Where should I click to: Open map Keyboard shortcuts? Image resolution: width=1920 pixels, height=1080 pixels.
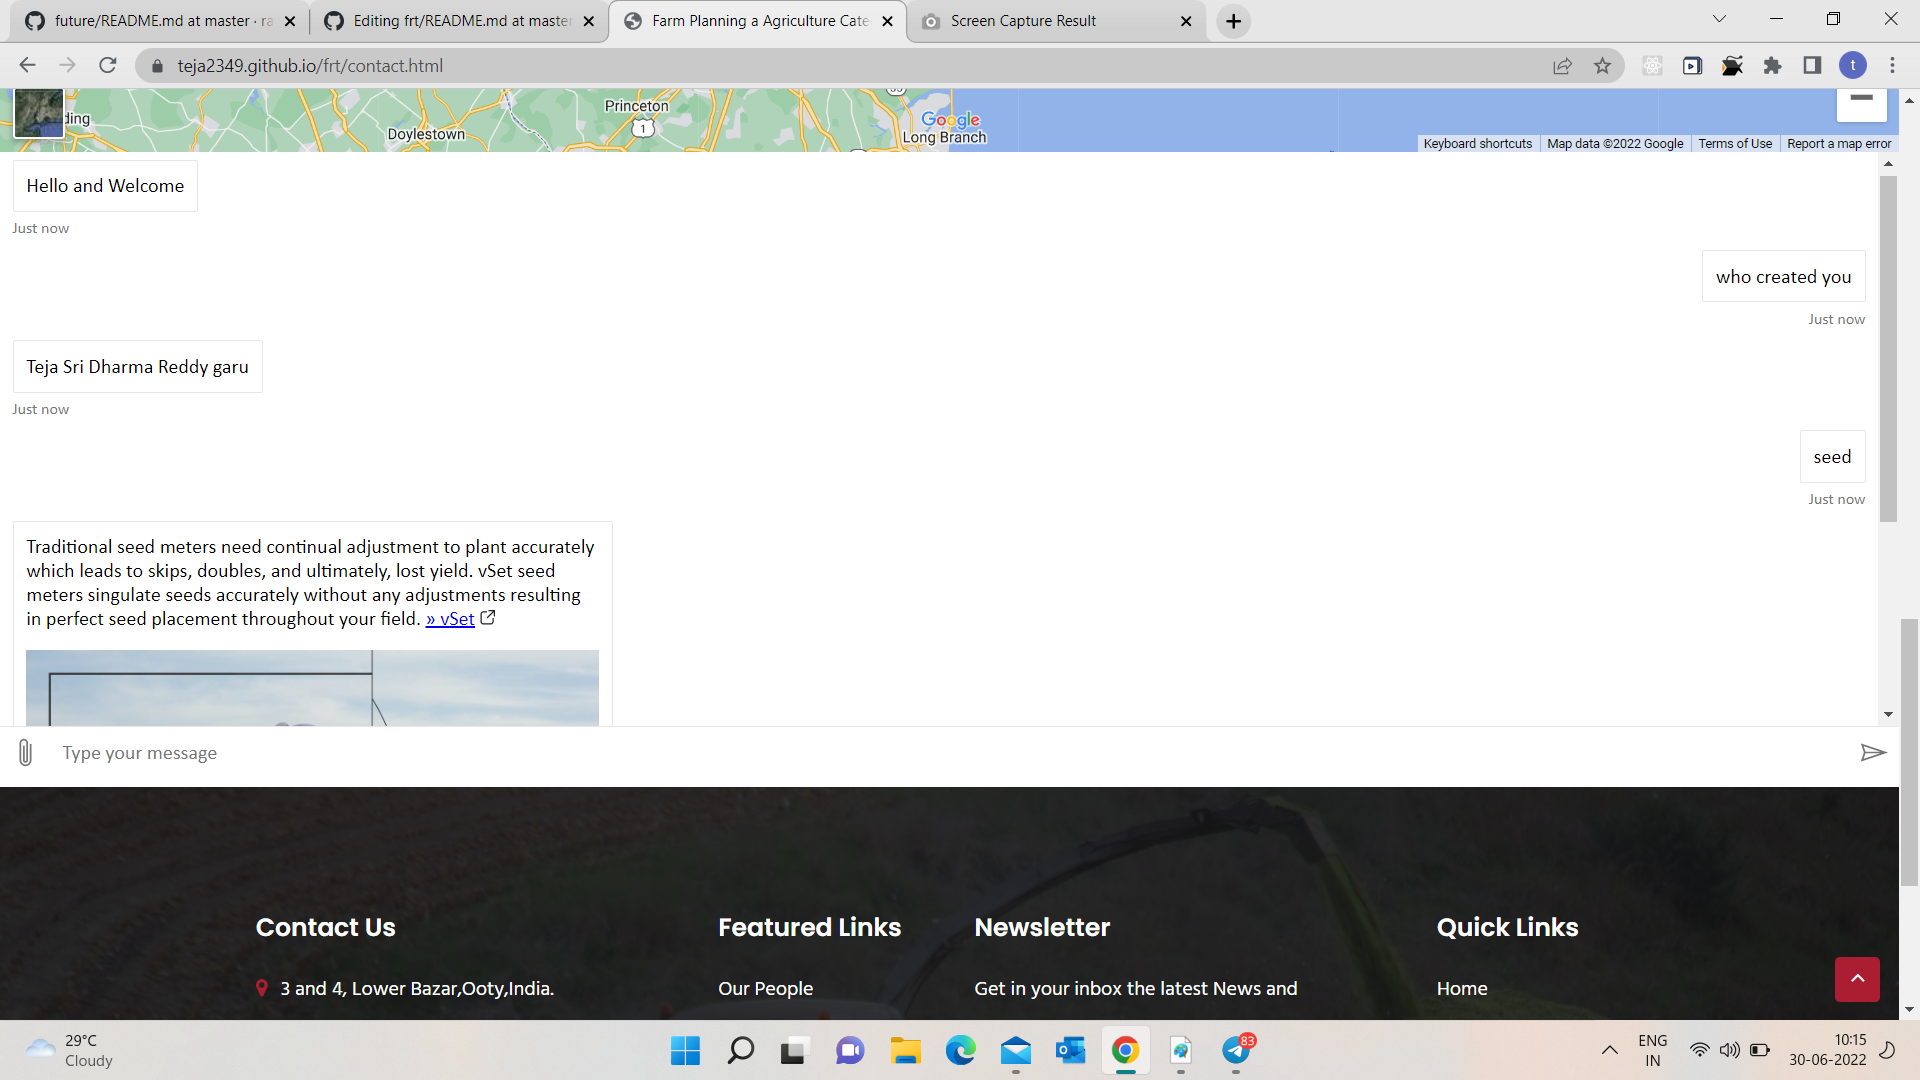click(1477, 144)
